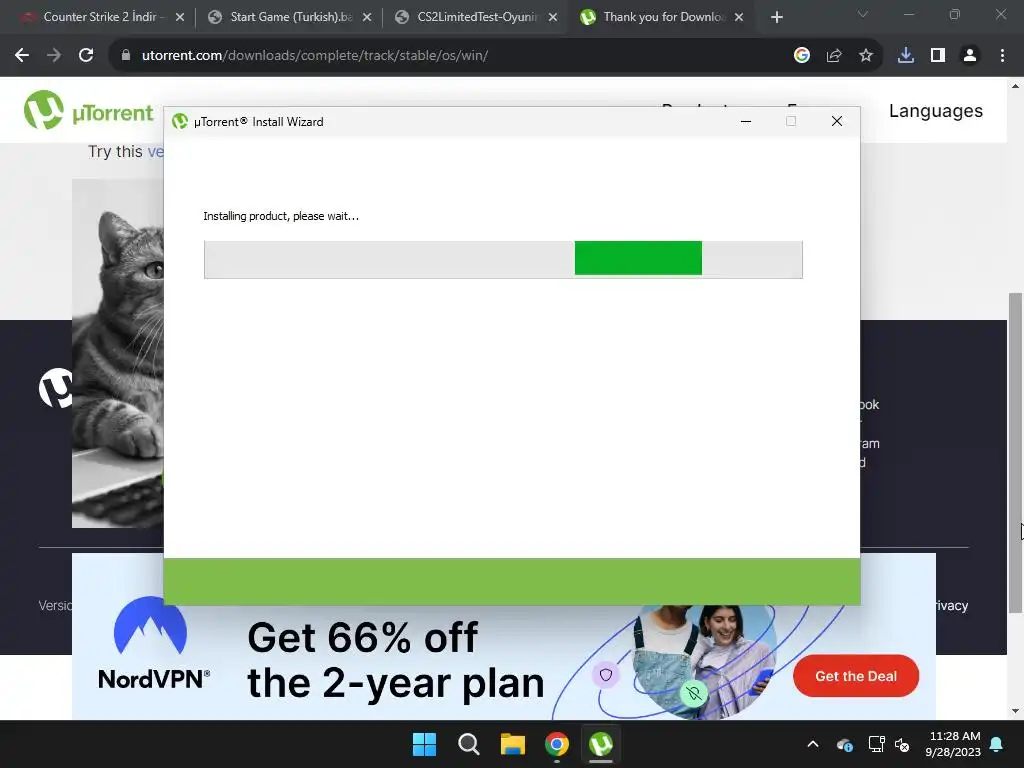
Task: Click the Chrome forward arrow
Action: point(54,56)
